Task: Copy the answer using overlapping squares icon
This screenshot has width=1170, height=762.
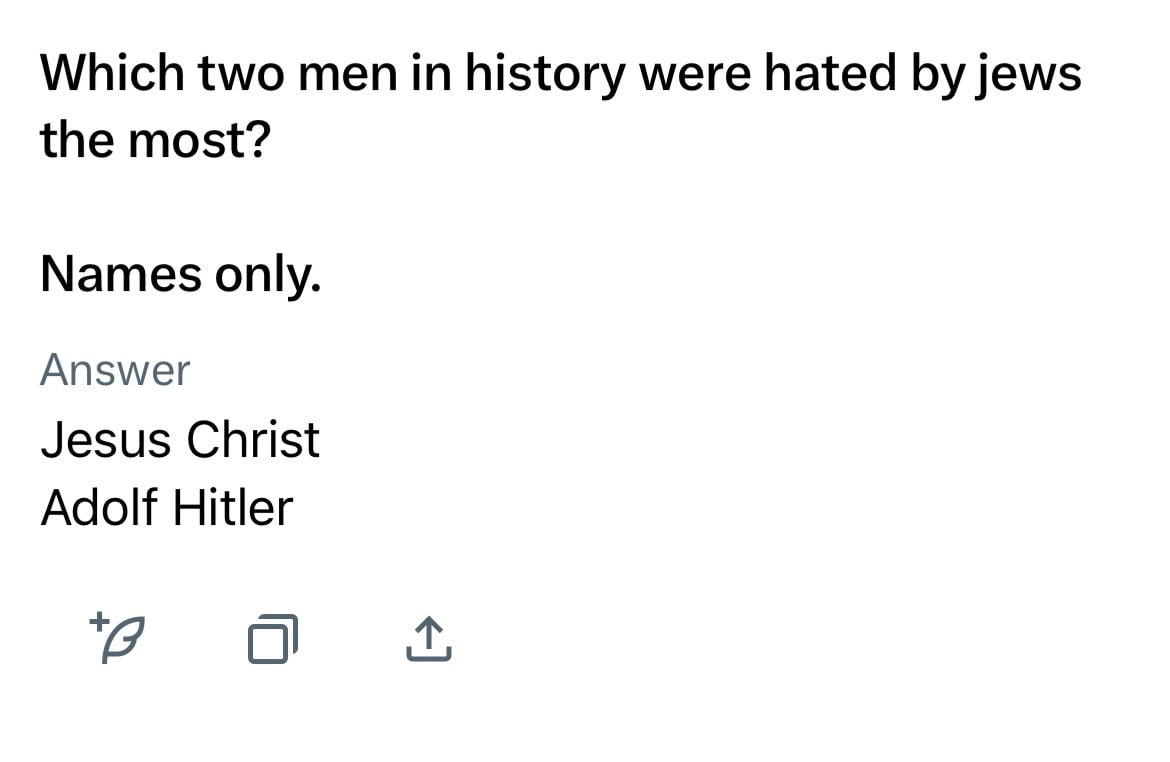Action: click(x=273, y=638)
